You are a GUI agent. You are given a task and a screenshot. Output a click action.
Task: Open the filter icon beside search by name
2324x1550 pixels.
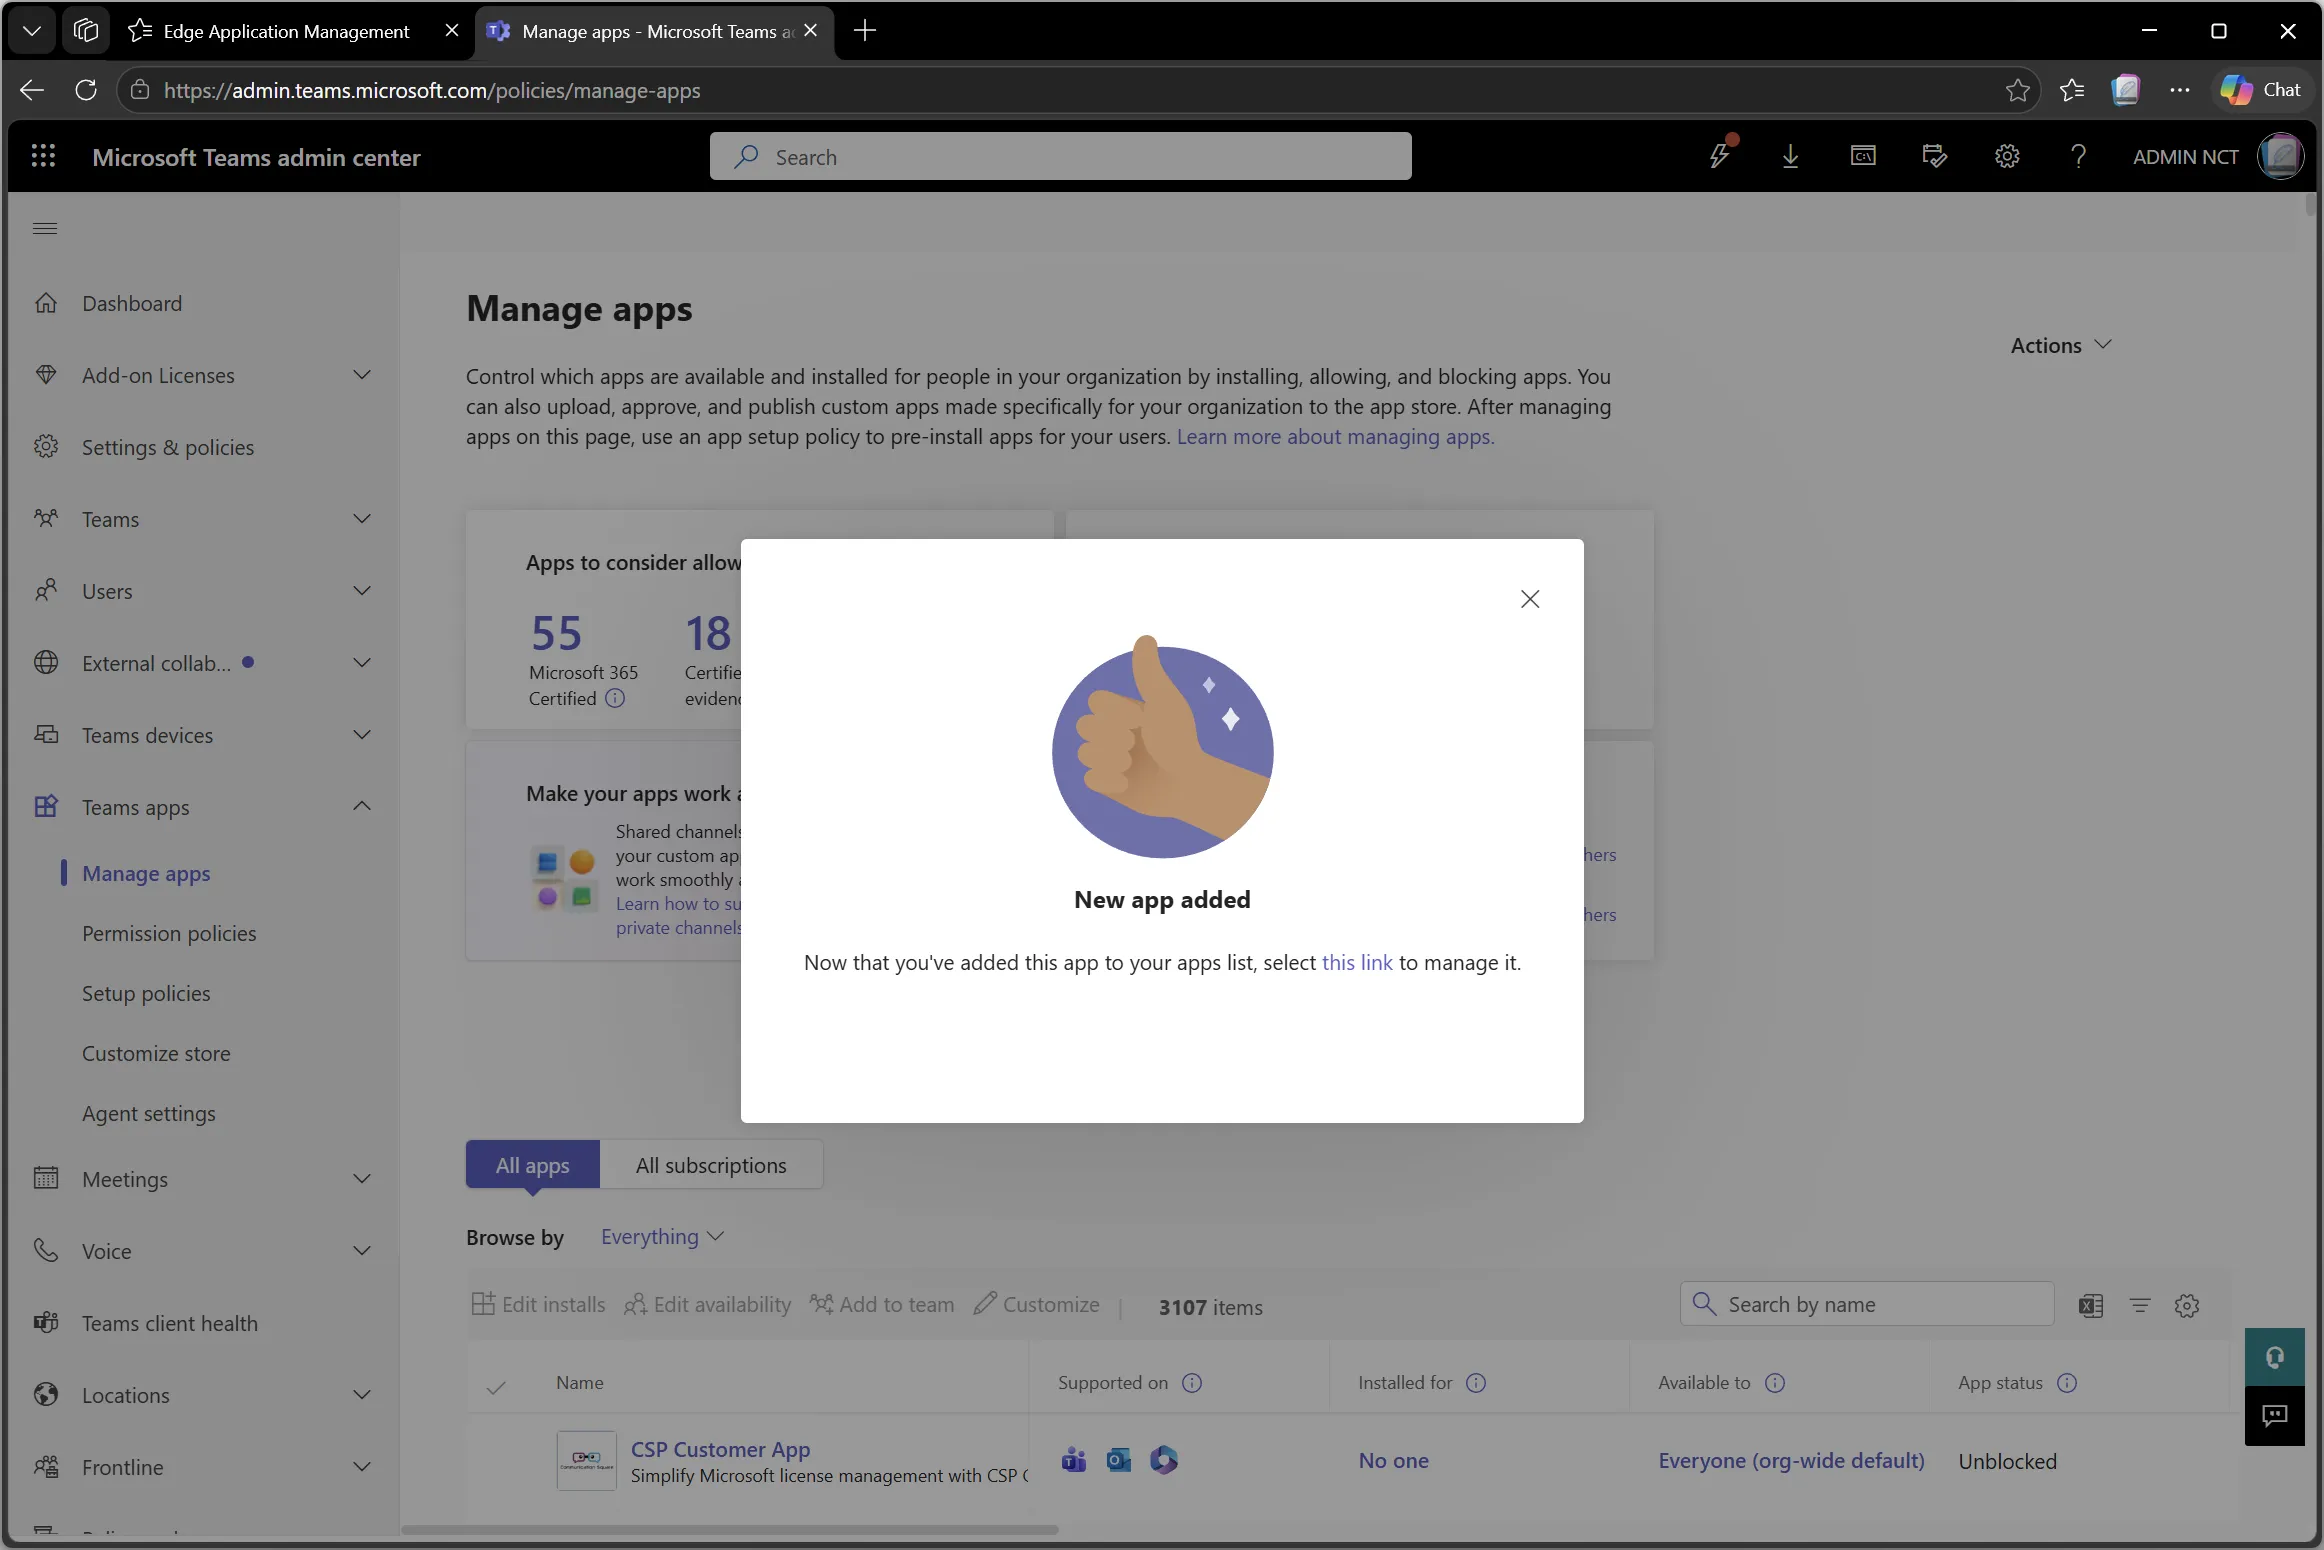tap(2140, 1305)
